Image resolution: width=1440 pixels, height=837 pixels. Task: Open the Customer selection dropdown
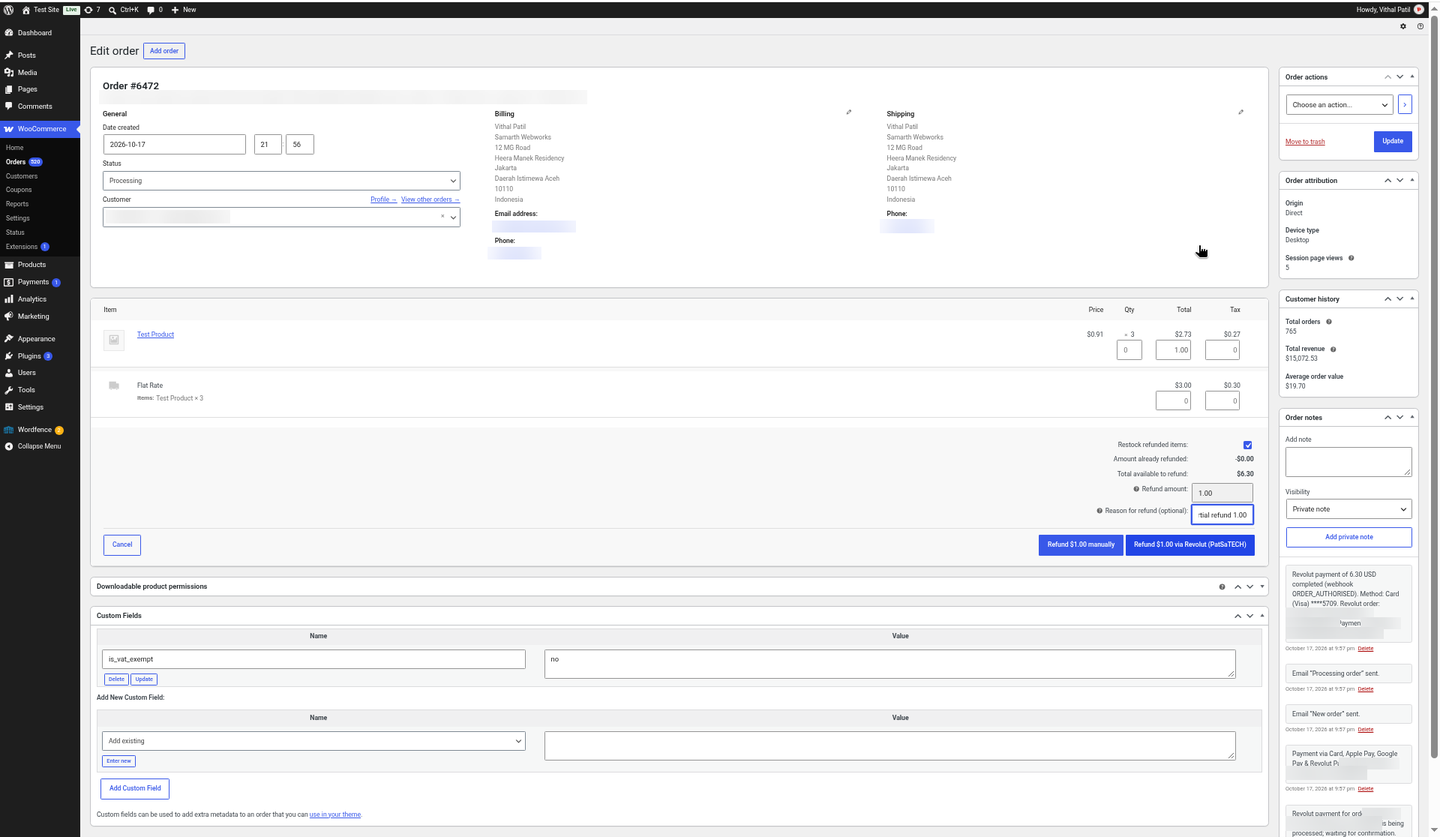coord(281,217)
